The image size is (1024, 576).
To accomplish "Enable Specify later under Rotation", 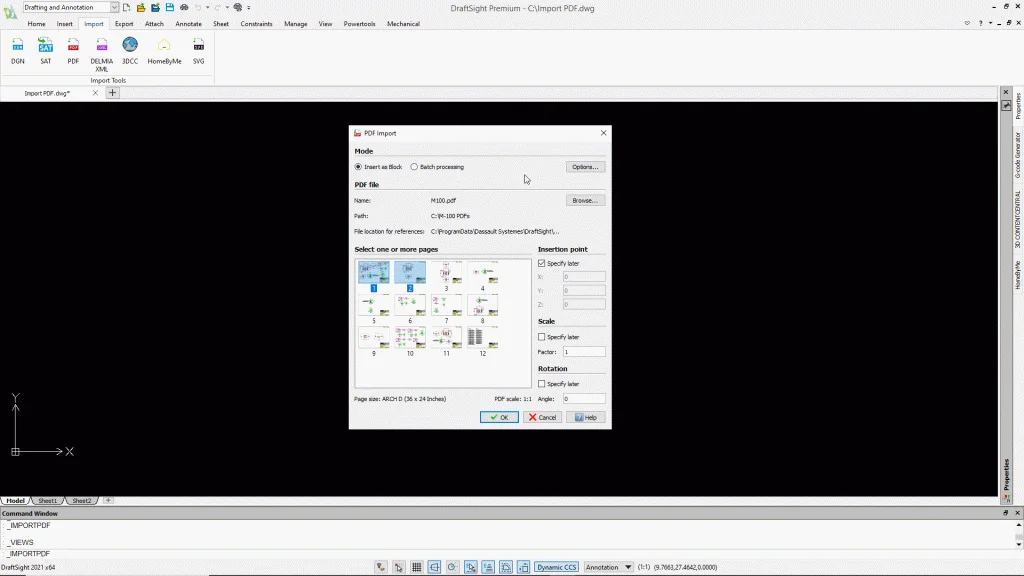I will (x=542, y=384).
